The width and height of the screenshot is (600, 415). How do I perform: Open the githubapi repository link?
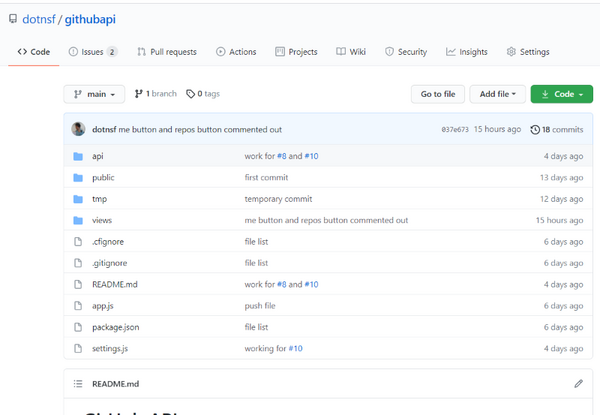coord(90,19)
